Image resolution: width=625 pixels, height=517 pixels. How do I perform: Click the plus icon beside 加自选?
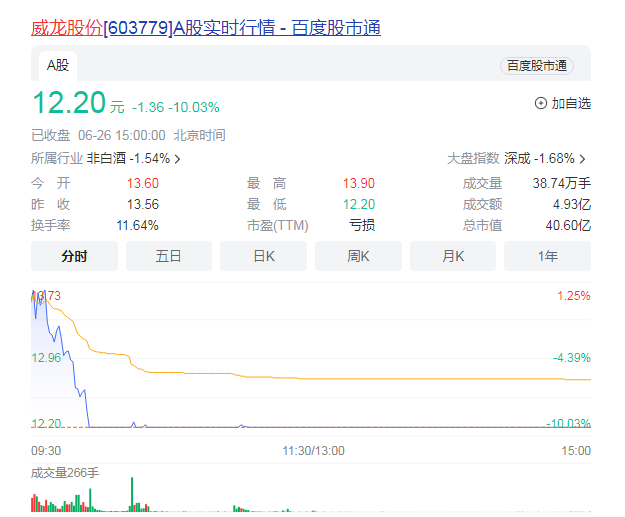tap(541, 103)
